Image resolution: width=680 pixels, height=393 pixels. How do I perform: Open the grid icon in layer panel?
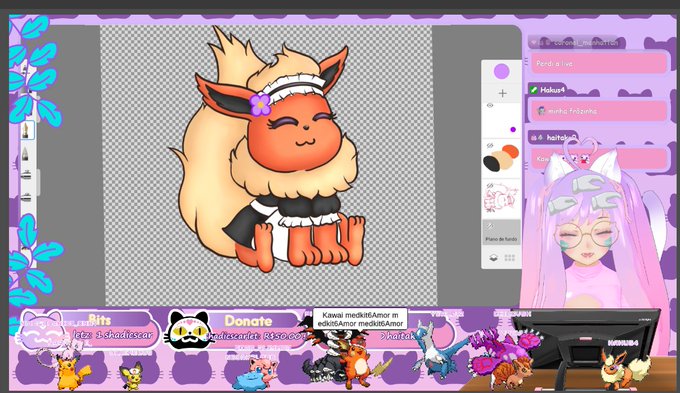pos(510,258)
